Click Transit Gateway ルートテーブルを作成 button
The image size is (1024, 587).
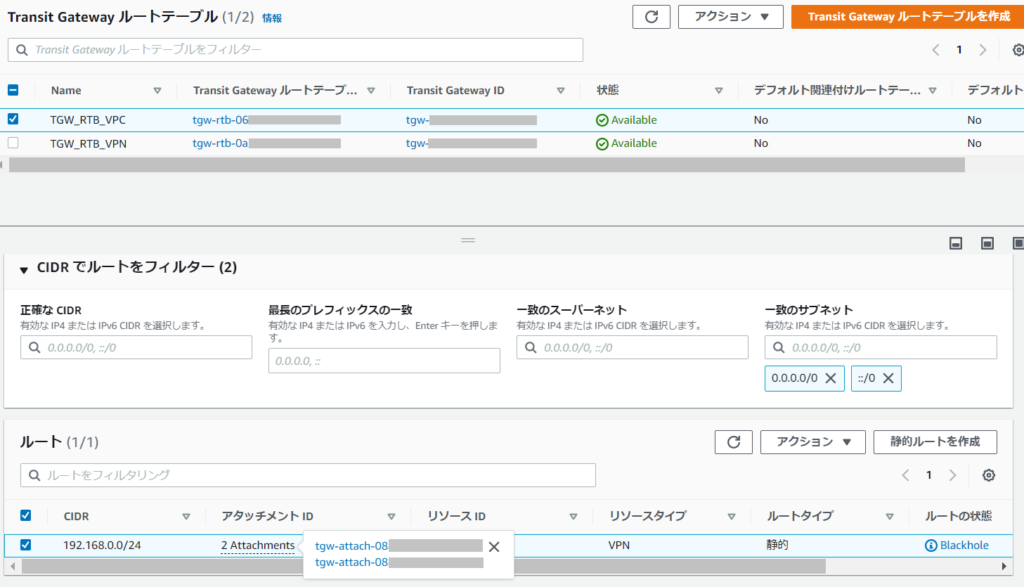[x=908, y=17]
